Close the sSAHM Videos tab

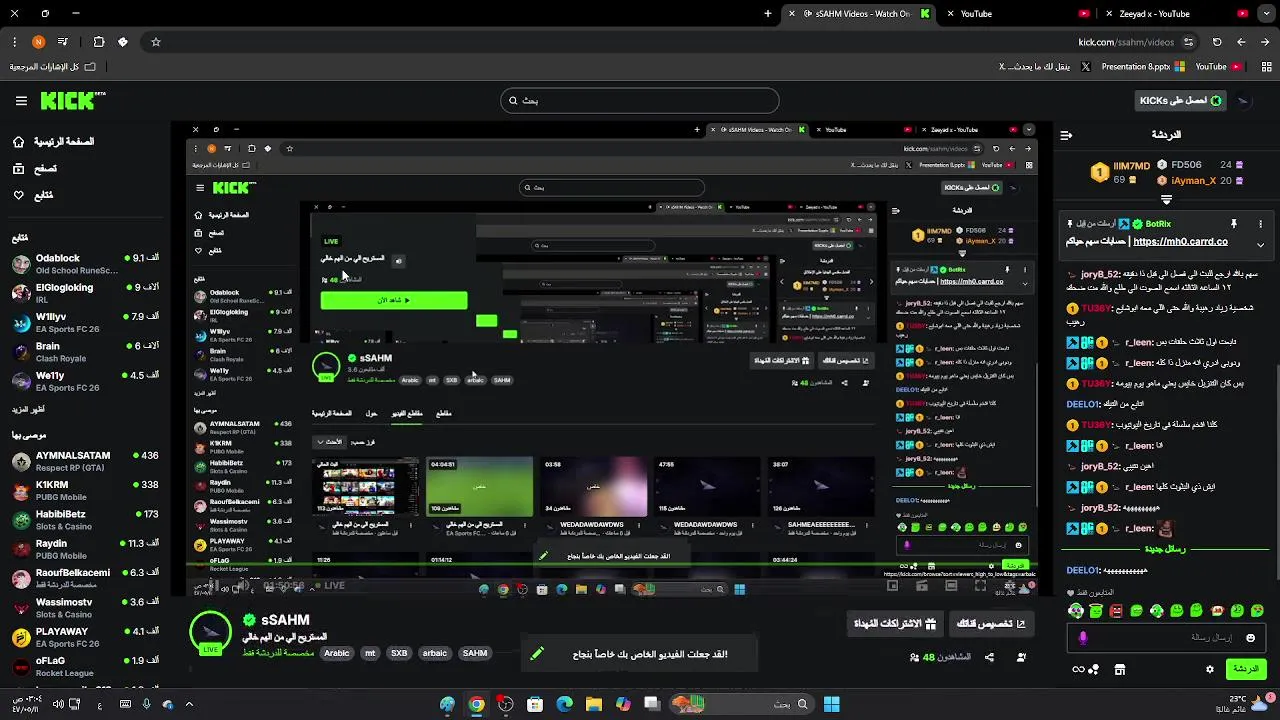tap(792, 14)
